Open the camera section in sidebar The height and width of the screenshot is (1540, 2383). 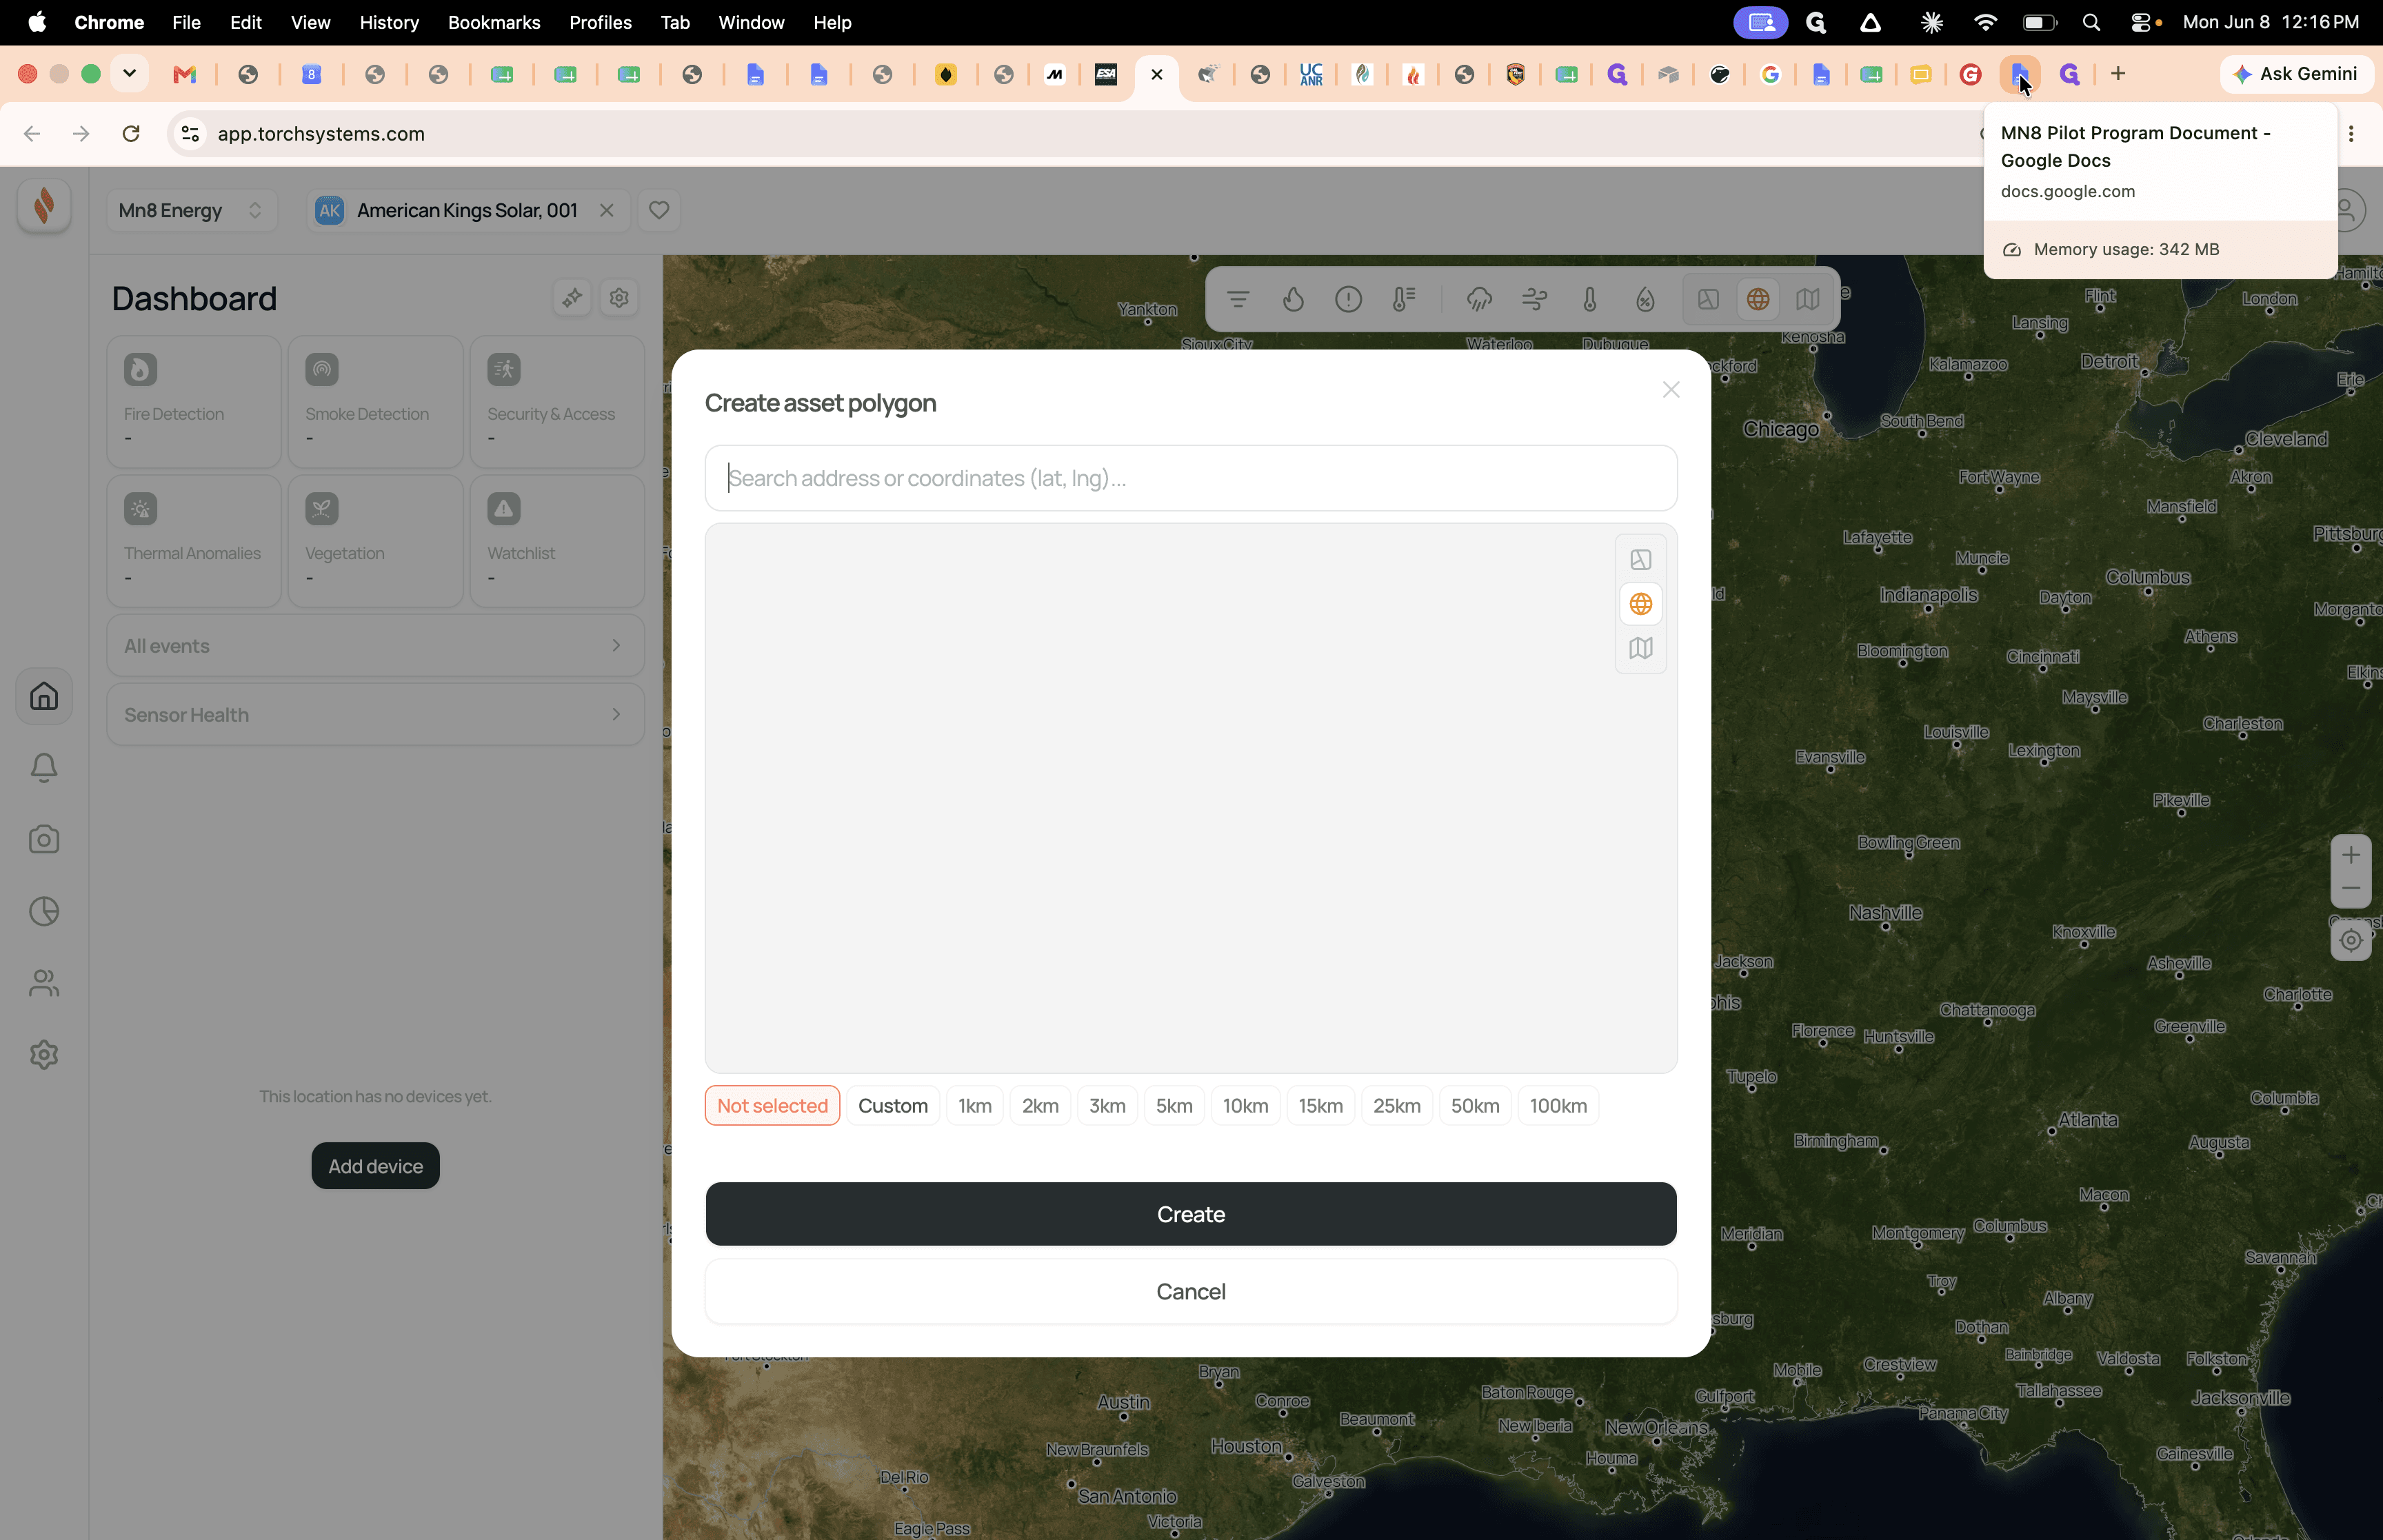(x=44, y=840)
